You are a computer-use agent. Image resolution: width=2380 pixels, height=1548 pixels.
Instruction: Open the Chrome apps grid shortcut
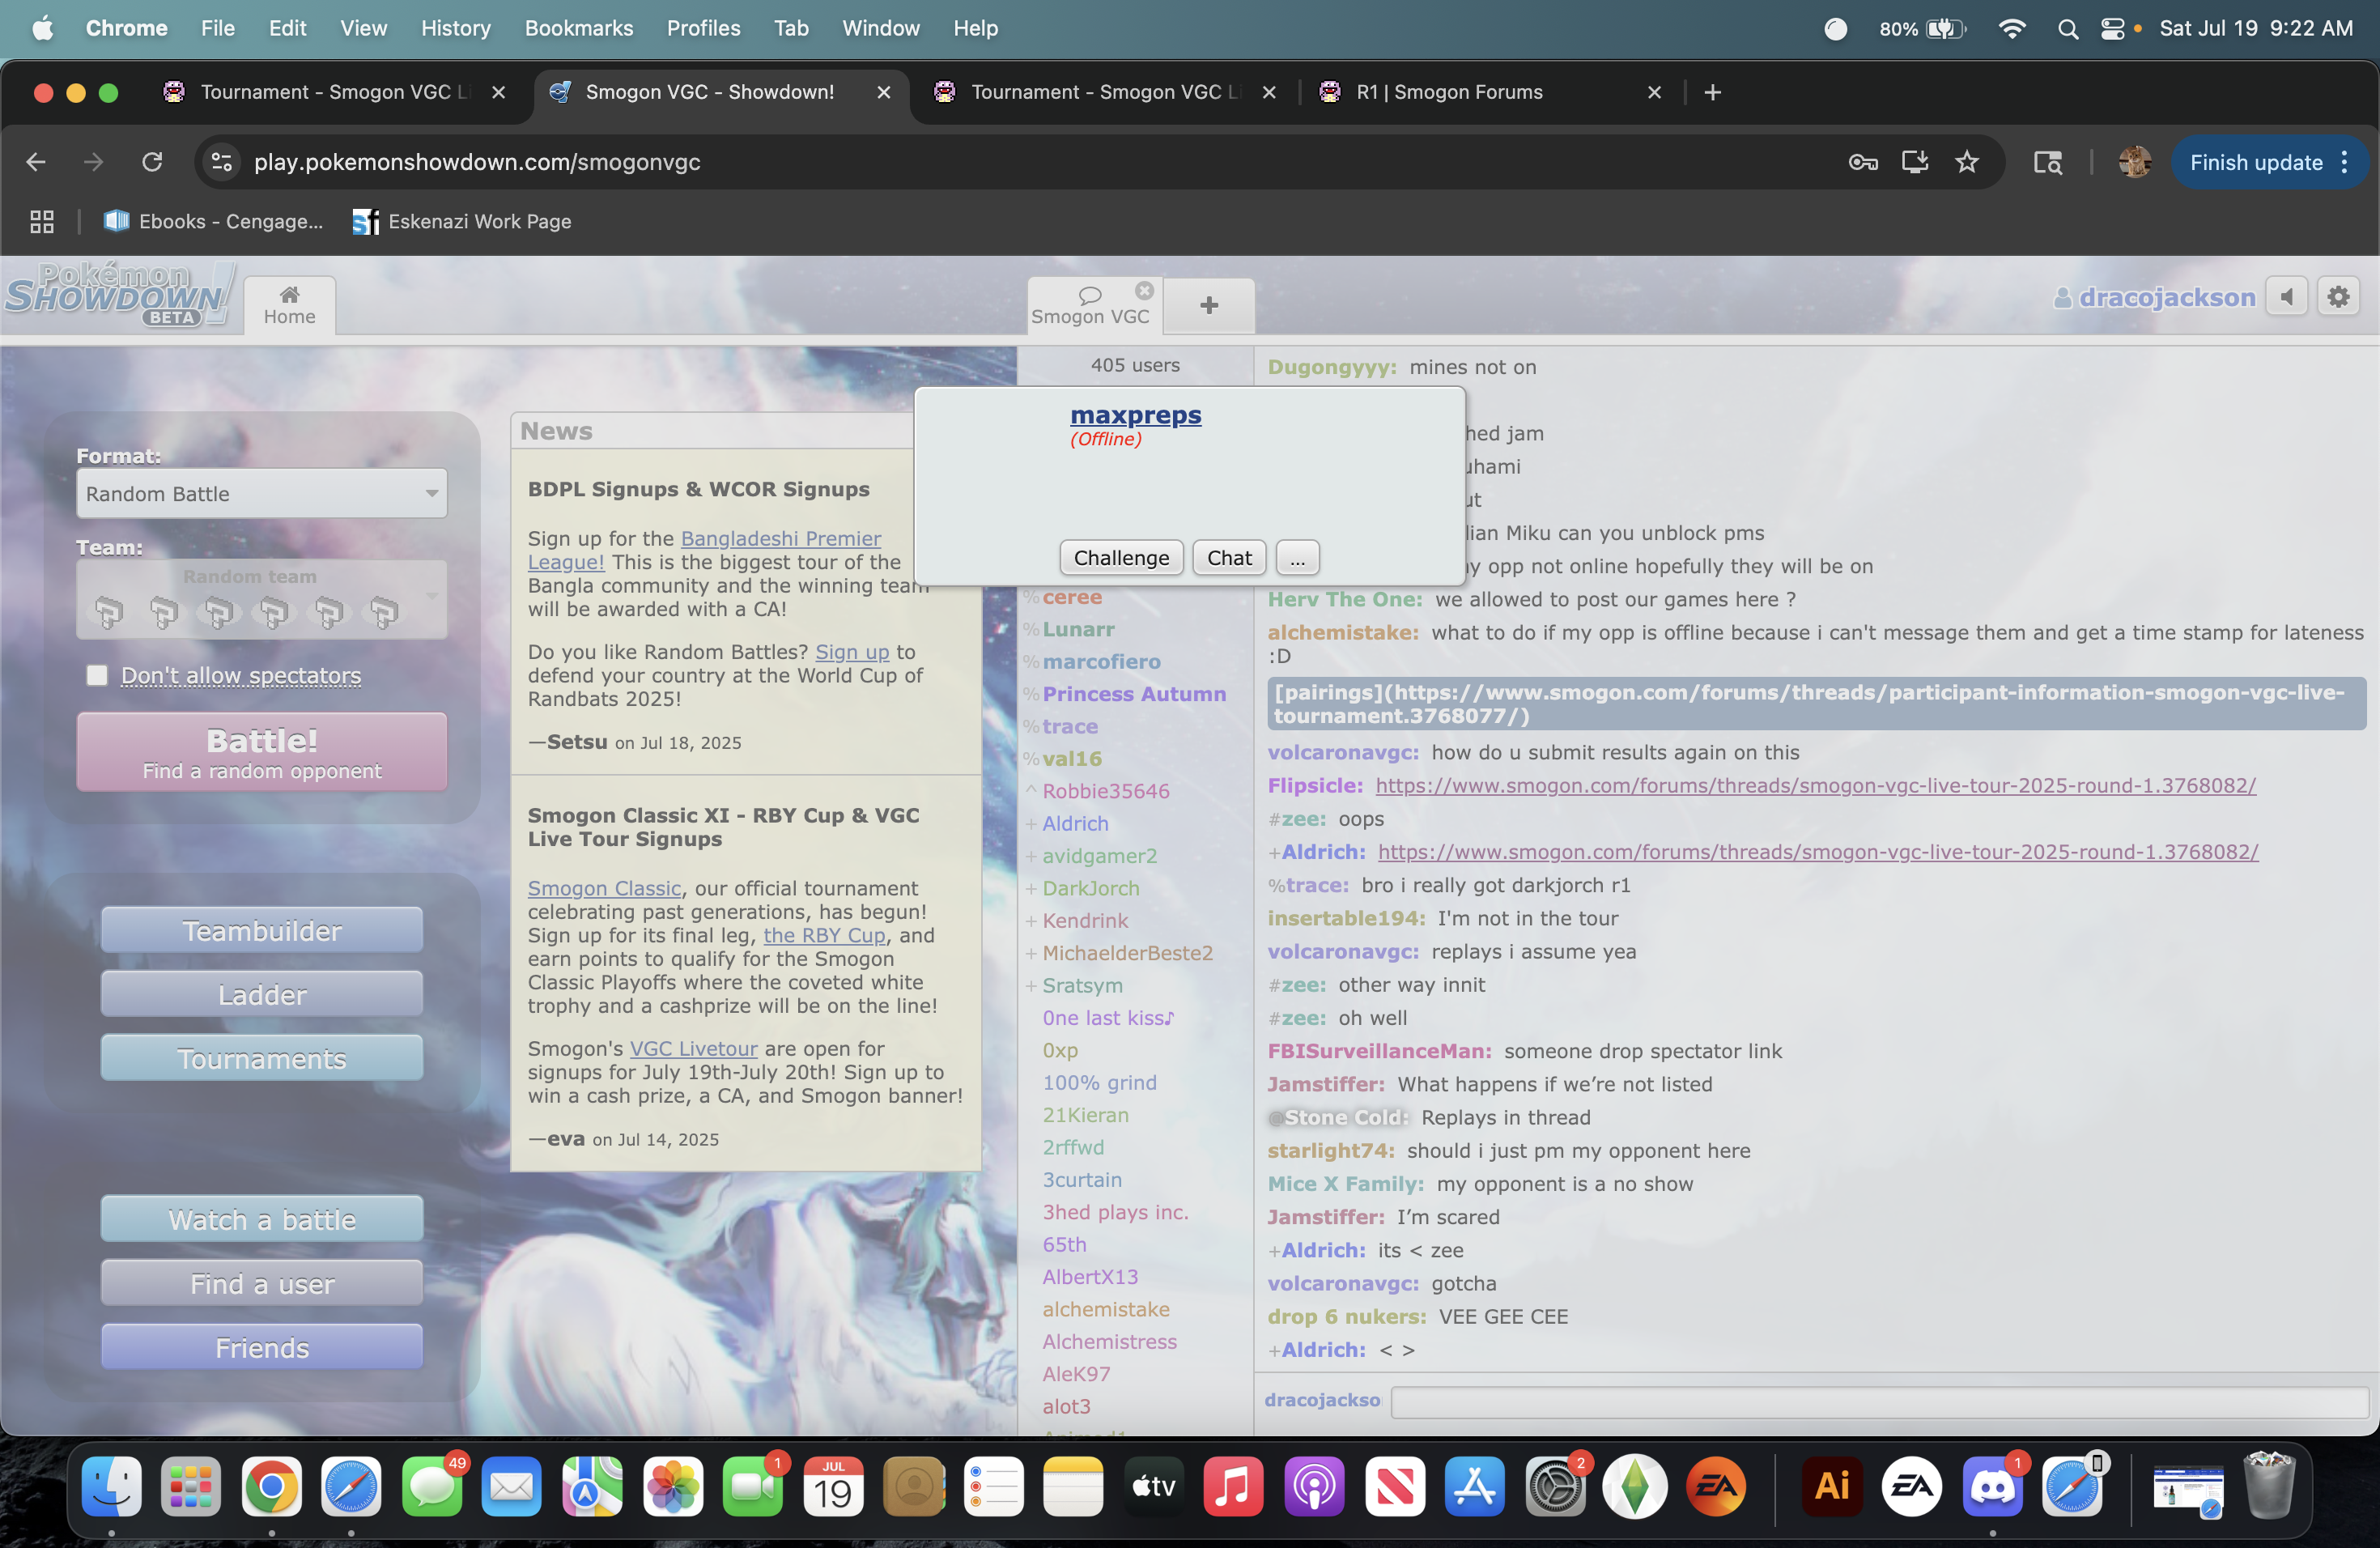tap(42, 221)
